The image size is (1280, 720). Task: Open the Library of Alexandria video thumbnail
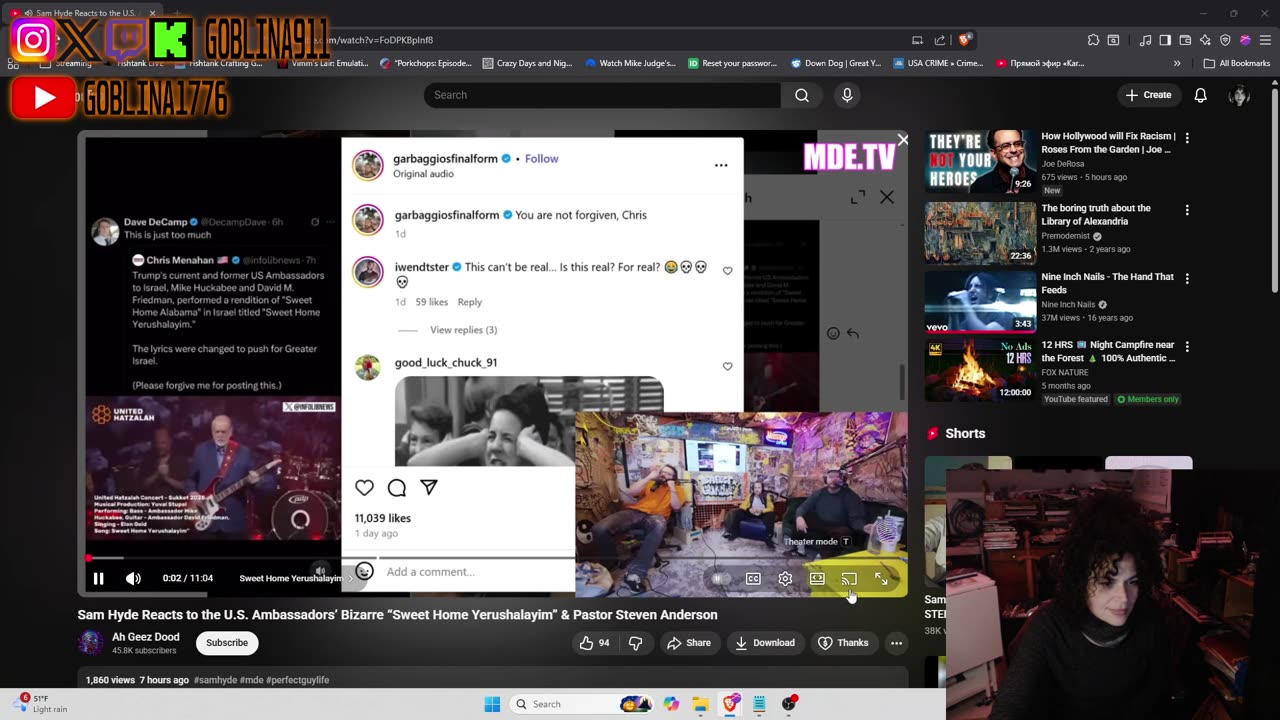[x=980, y=233]
